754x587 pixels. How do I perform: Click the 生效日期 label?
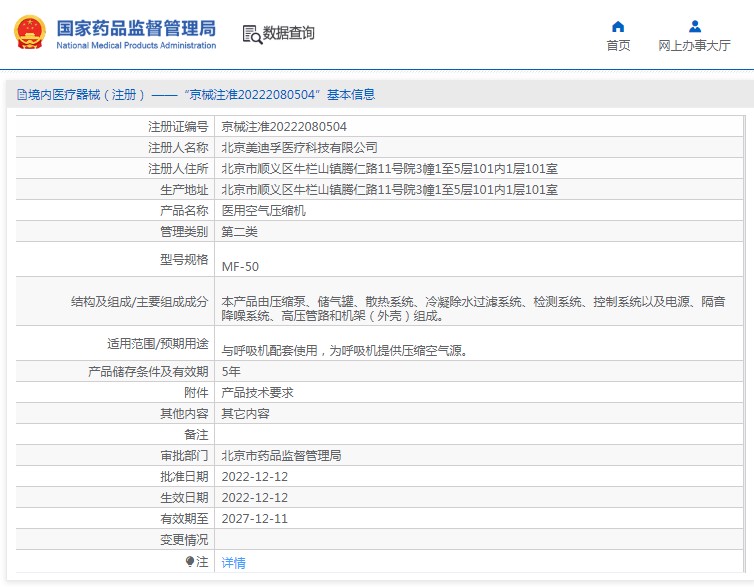pyautogui.click(x=184, y=498)
